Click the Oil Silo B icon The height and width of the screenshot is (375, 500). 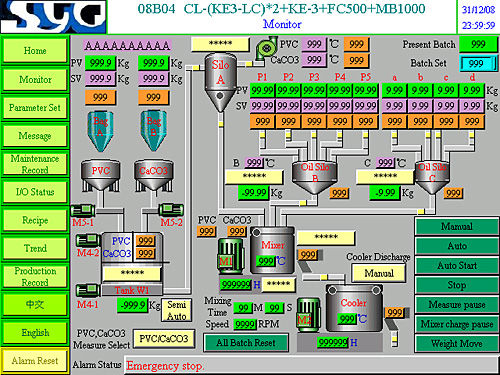tap(315, 177)
